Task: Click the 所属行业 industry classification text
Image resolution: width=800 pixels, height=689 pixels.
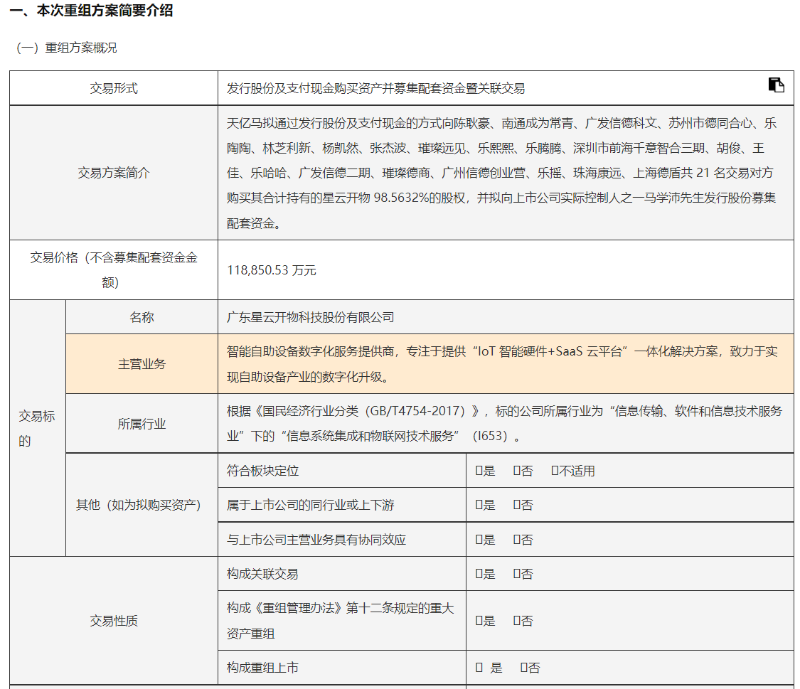Action: pyautogui.click(x=504, y=423)
